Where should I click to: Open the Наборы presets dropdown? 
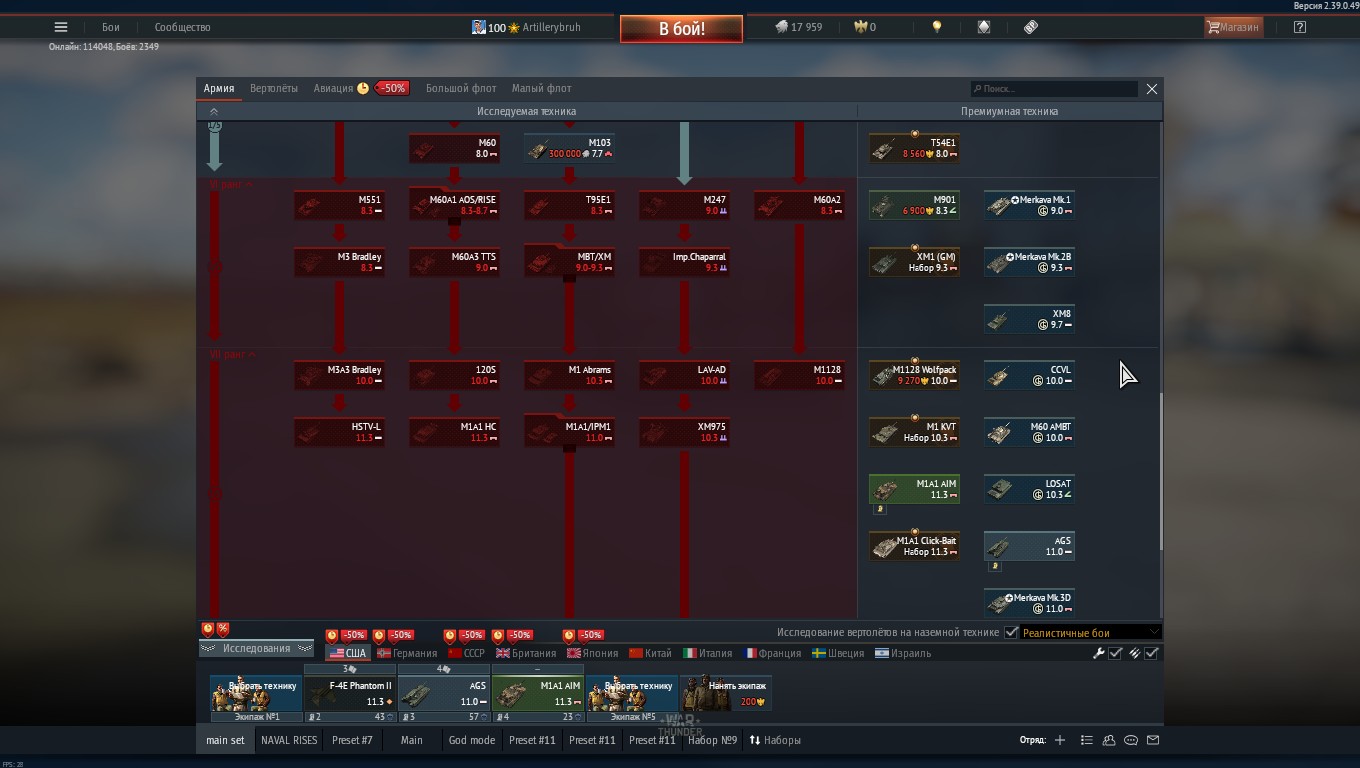coord(775,740)
